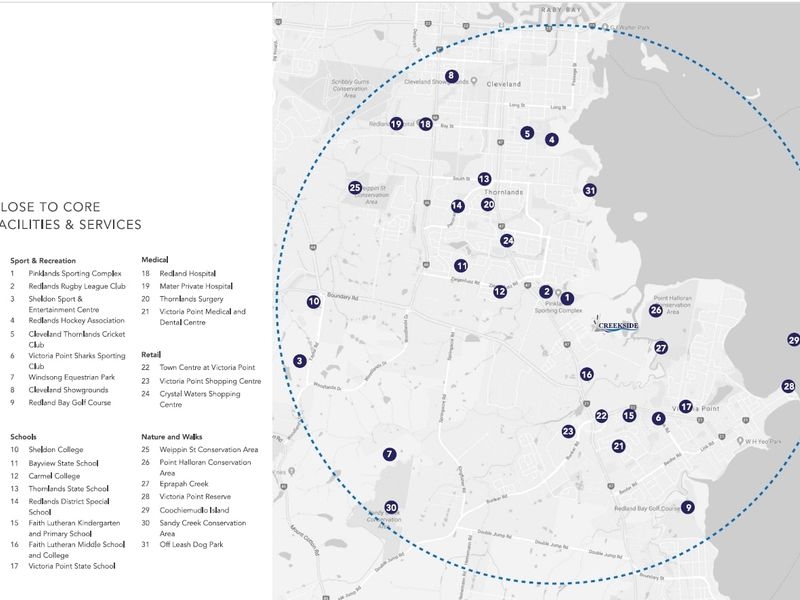Click map marker 24 on the map
This screenshot has width=800, height=600.
(507, 240)
